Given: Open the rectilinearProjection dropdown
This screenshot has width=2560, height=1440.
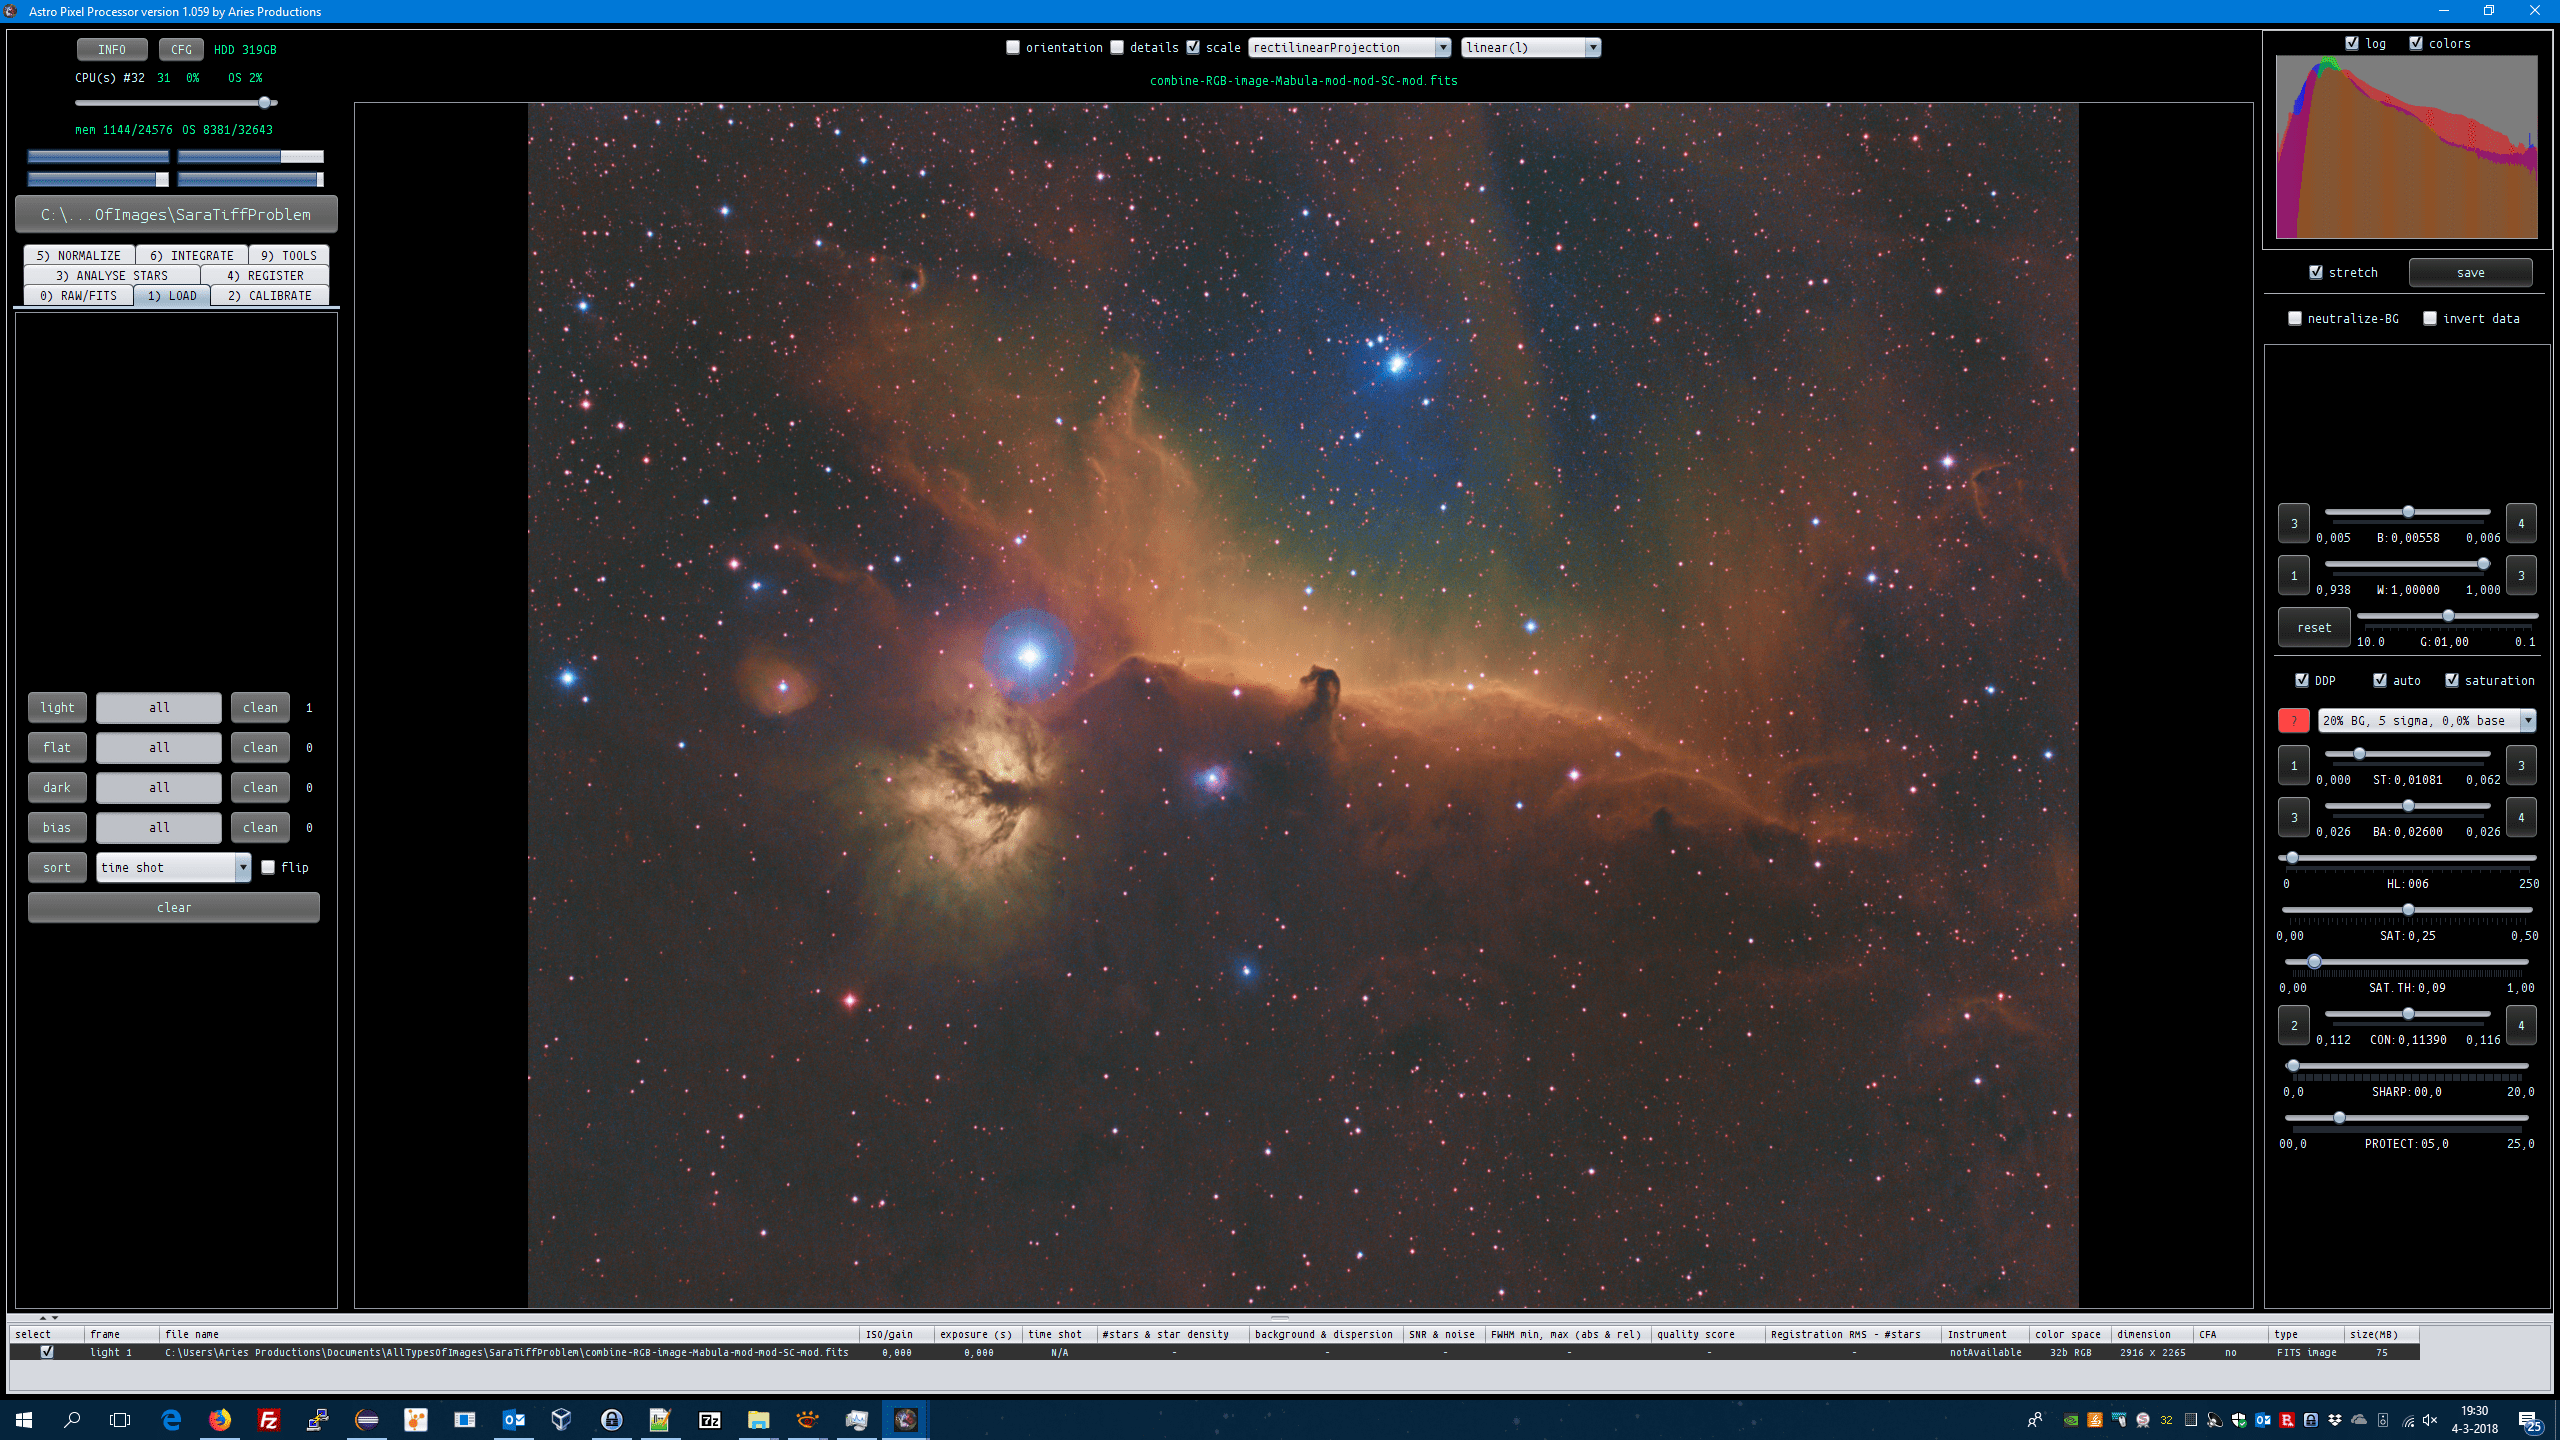Looking at the screenshot, I should (1348, 47).
